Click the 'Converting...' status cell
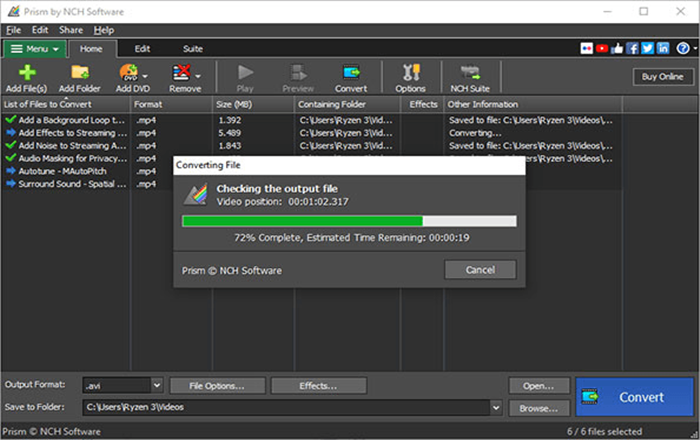Screen dimensions: 700x440 click(475, 133)
